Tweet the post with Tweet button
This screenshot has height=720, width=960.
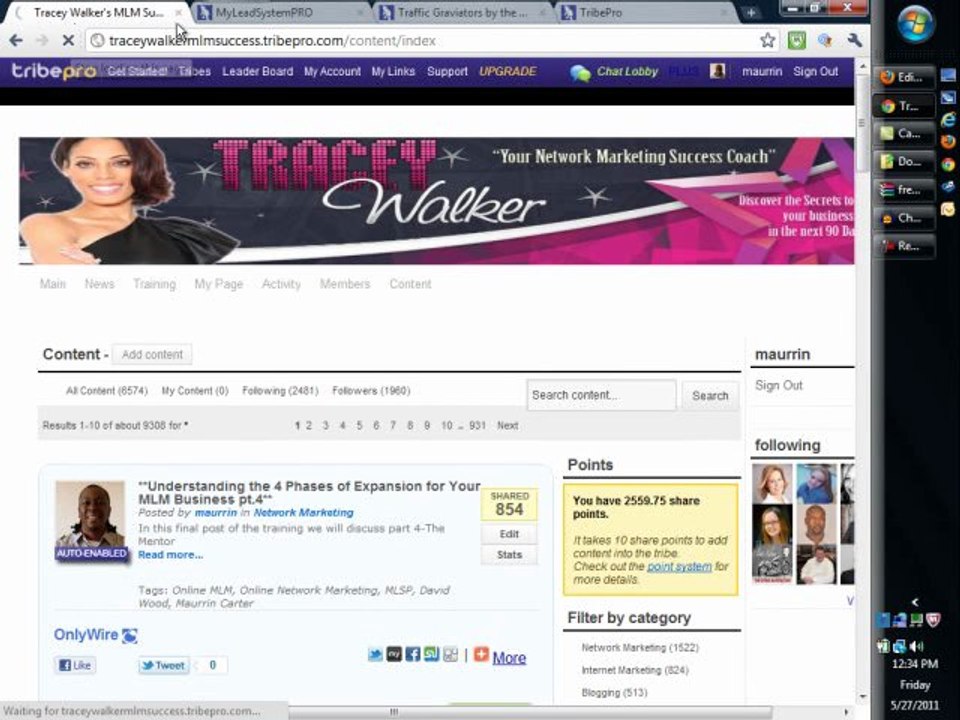[x=163, y=665]
